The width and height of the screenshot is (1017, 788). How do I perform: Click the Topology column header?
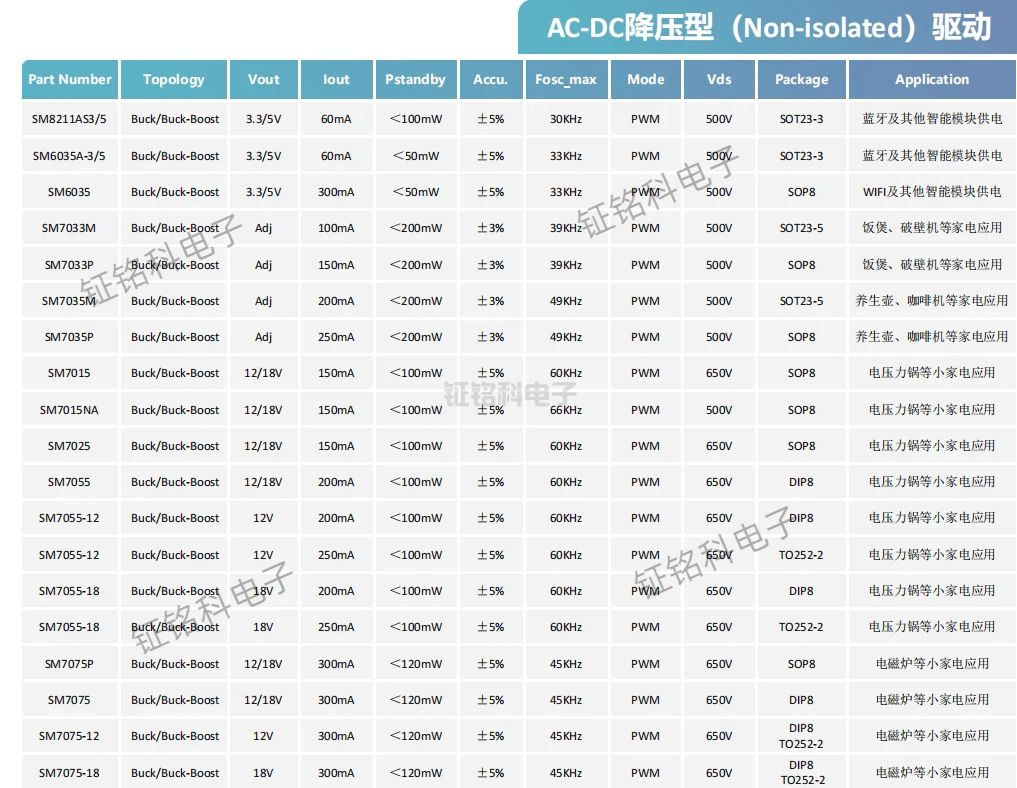[174, 79]
